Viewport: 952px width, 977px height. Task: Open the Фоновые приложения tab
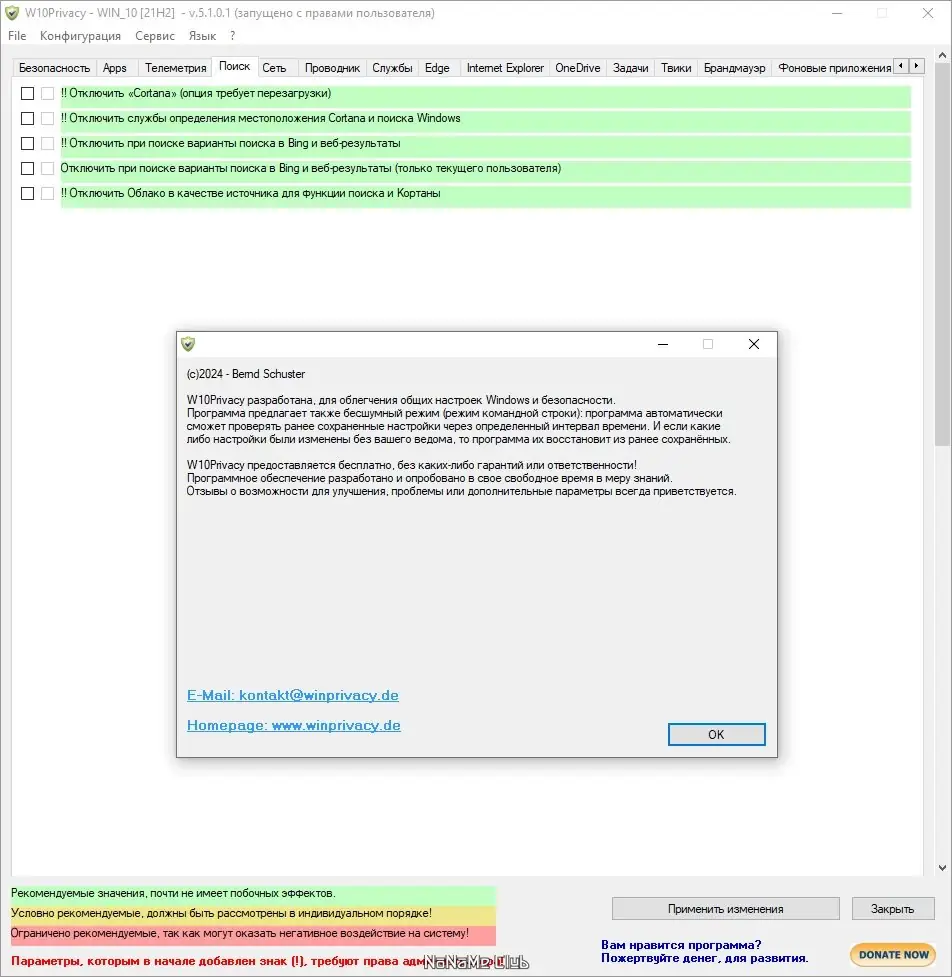834,68
